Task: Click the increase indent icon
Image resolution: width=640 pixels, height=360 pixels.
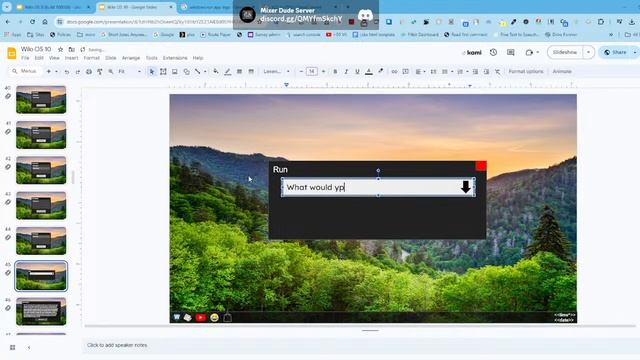Action: point(486,71)
